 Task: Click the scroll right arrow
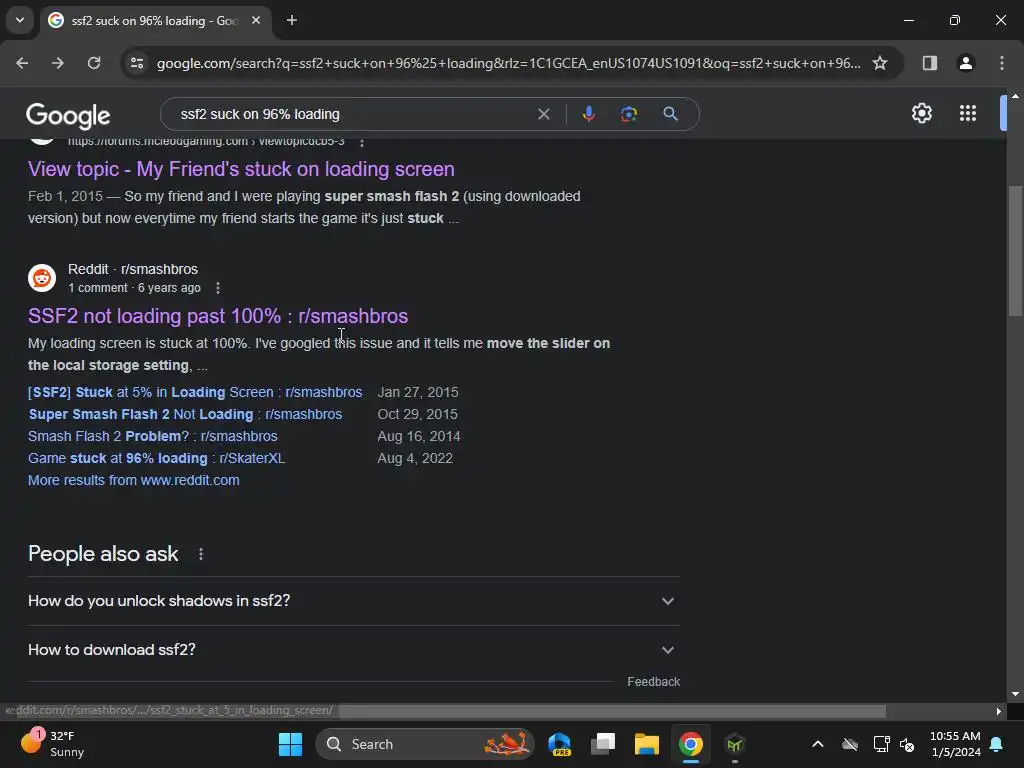coord(998,711)
